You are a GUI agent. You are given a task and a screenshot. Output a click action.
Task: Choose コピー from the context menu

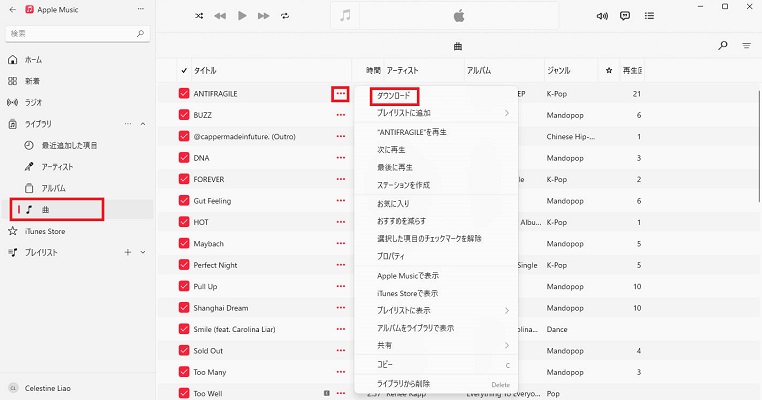[x=436, y=365]
